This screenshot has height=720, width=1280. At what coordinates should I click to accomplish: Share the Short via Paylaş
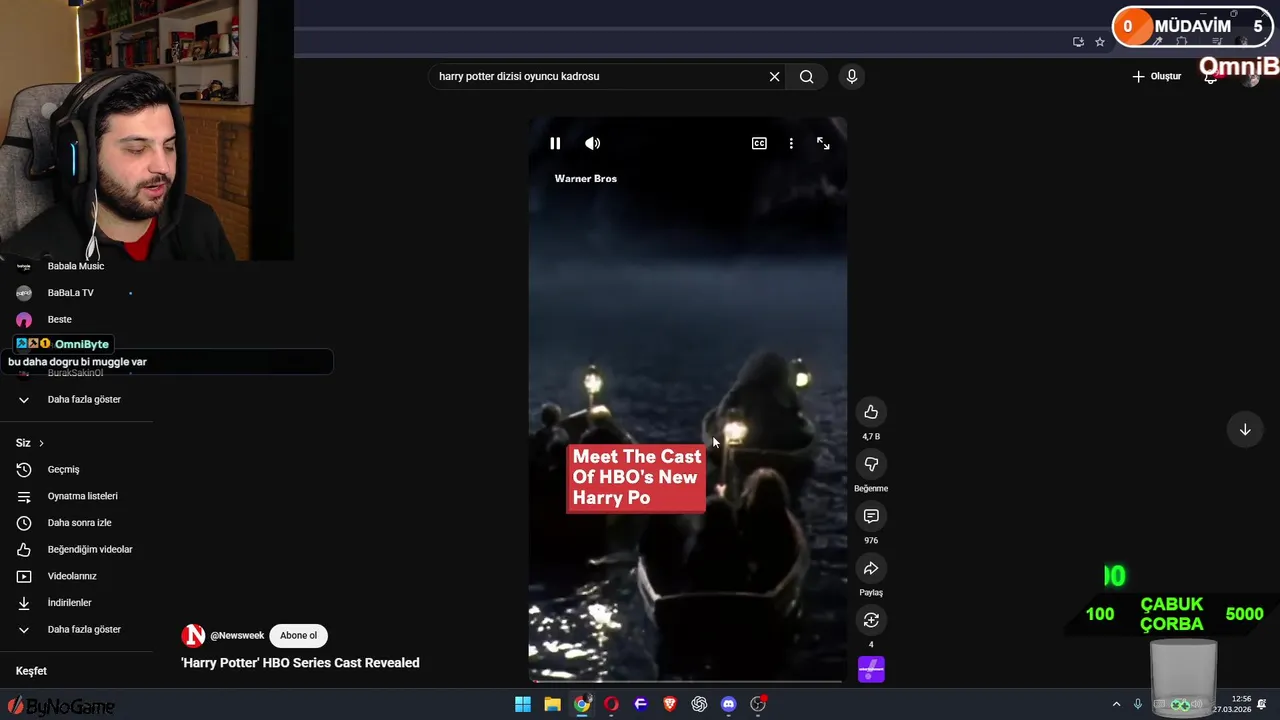(871, 568)
